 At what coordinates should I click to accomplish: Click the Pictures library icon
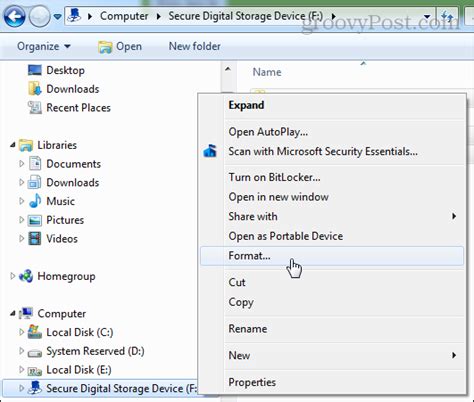[35, 220]
